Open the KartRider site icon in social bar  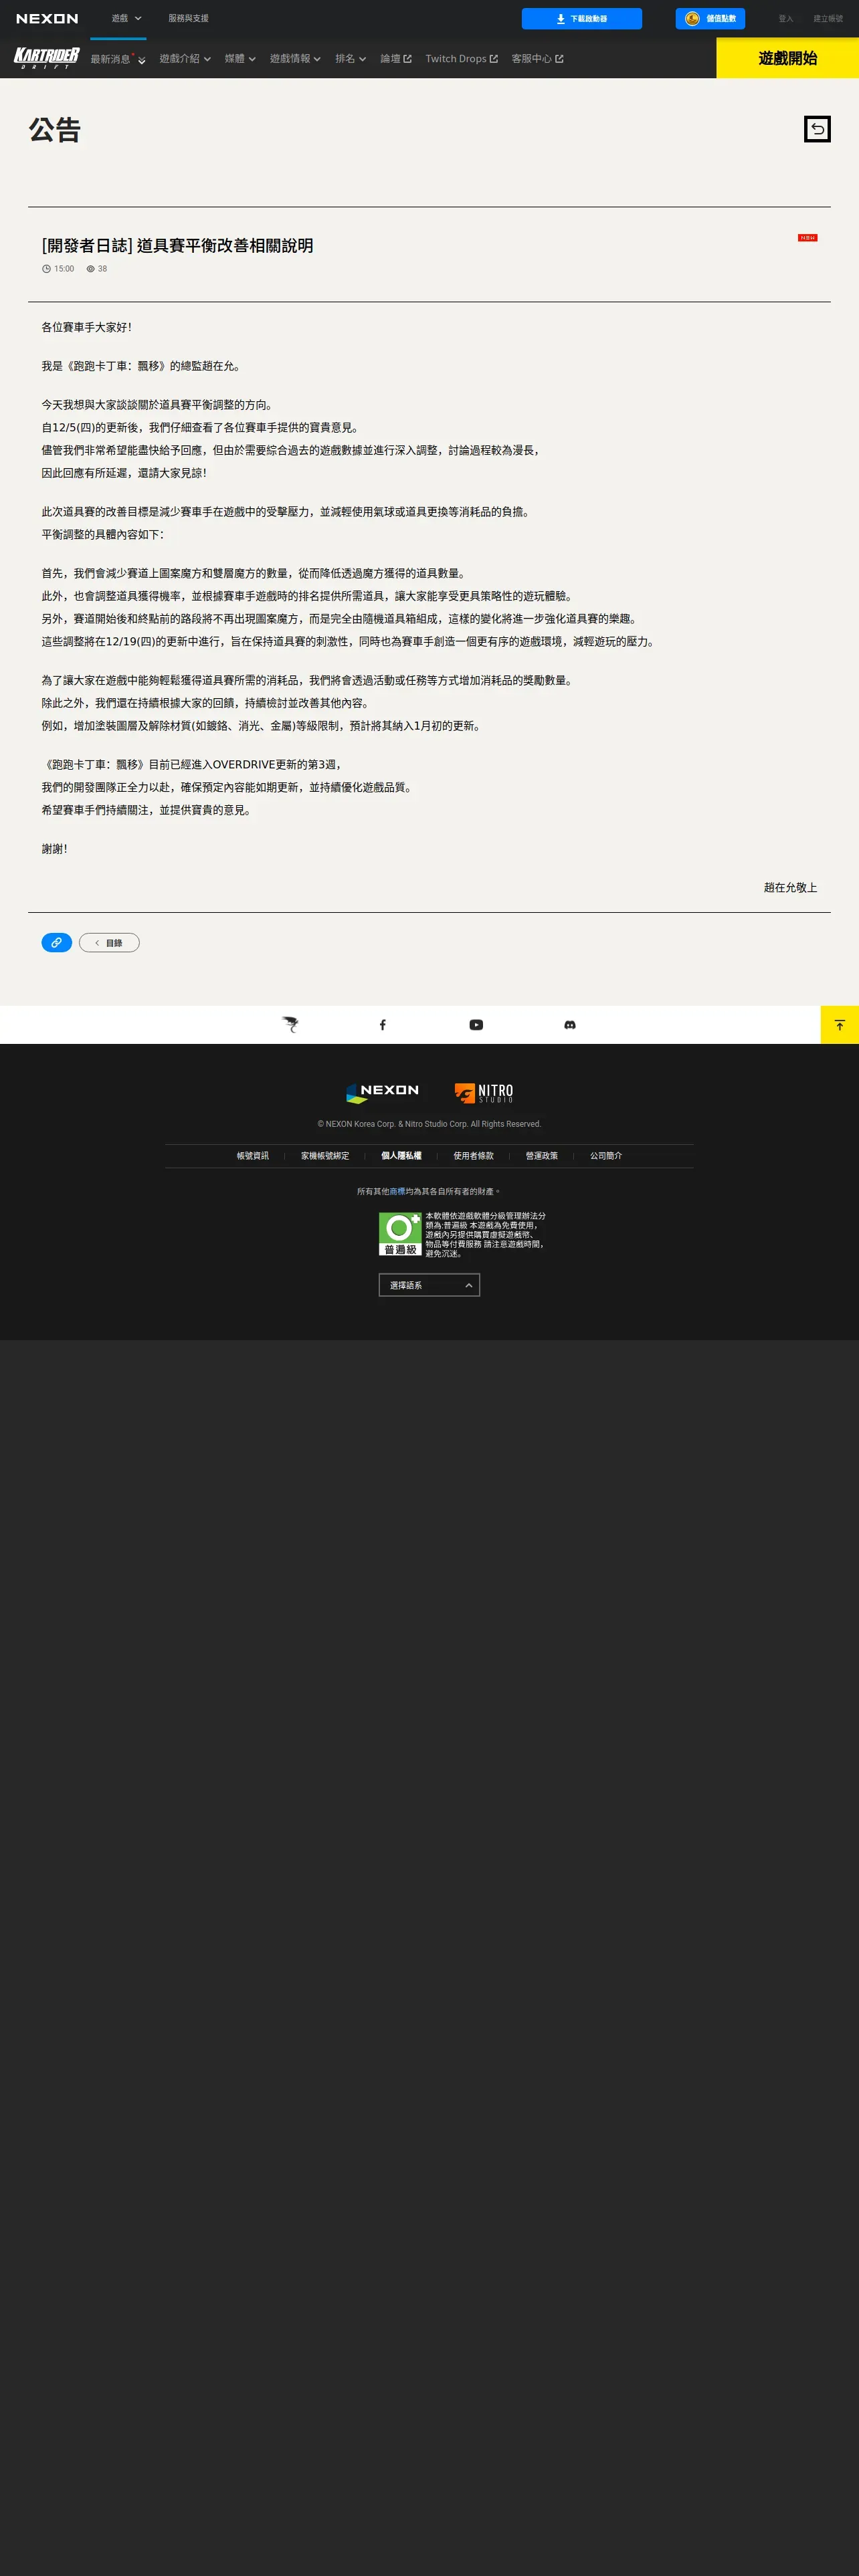tap(290, 1024)
